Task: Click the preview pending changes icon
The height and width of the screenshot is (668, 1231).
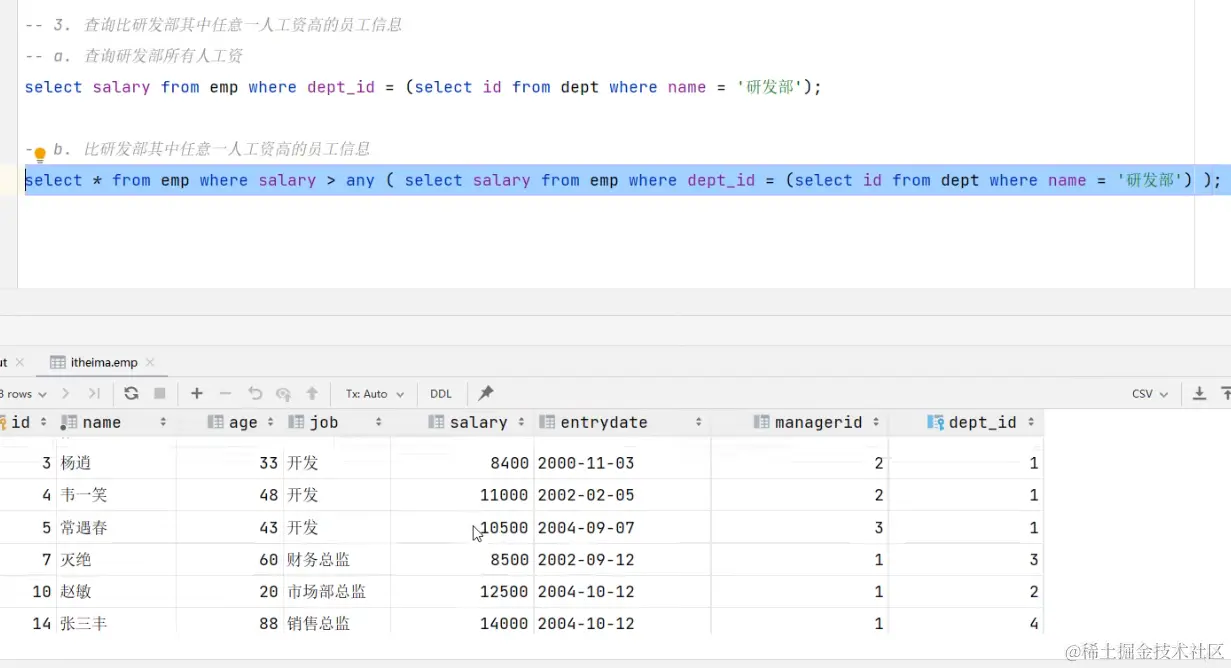Action: click(x=283, y=394)
